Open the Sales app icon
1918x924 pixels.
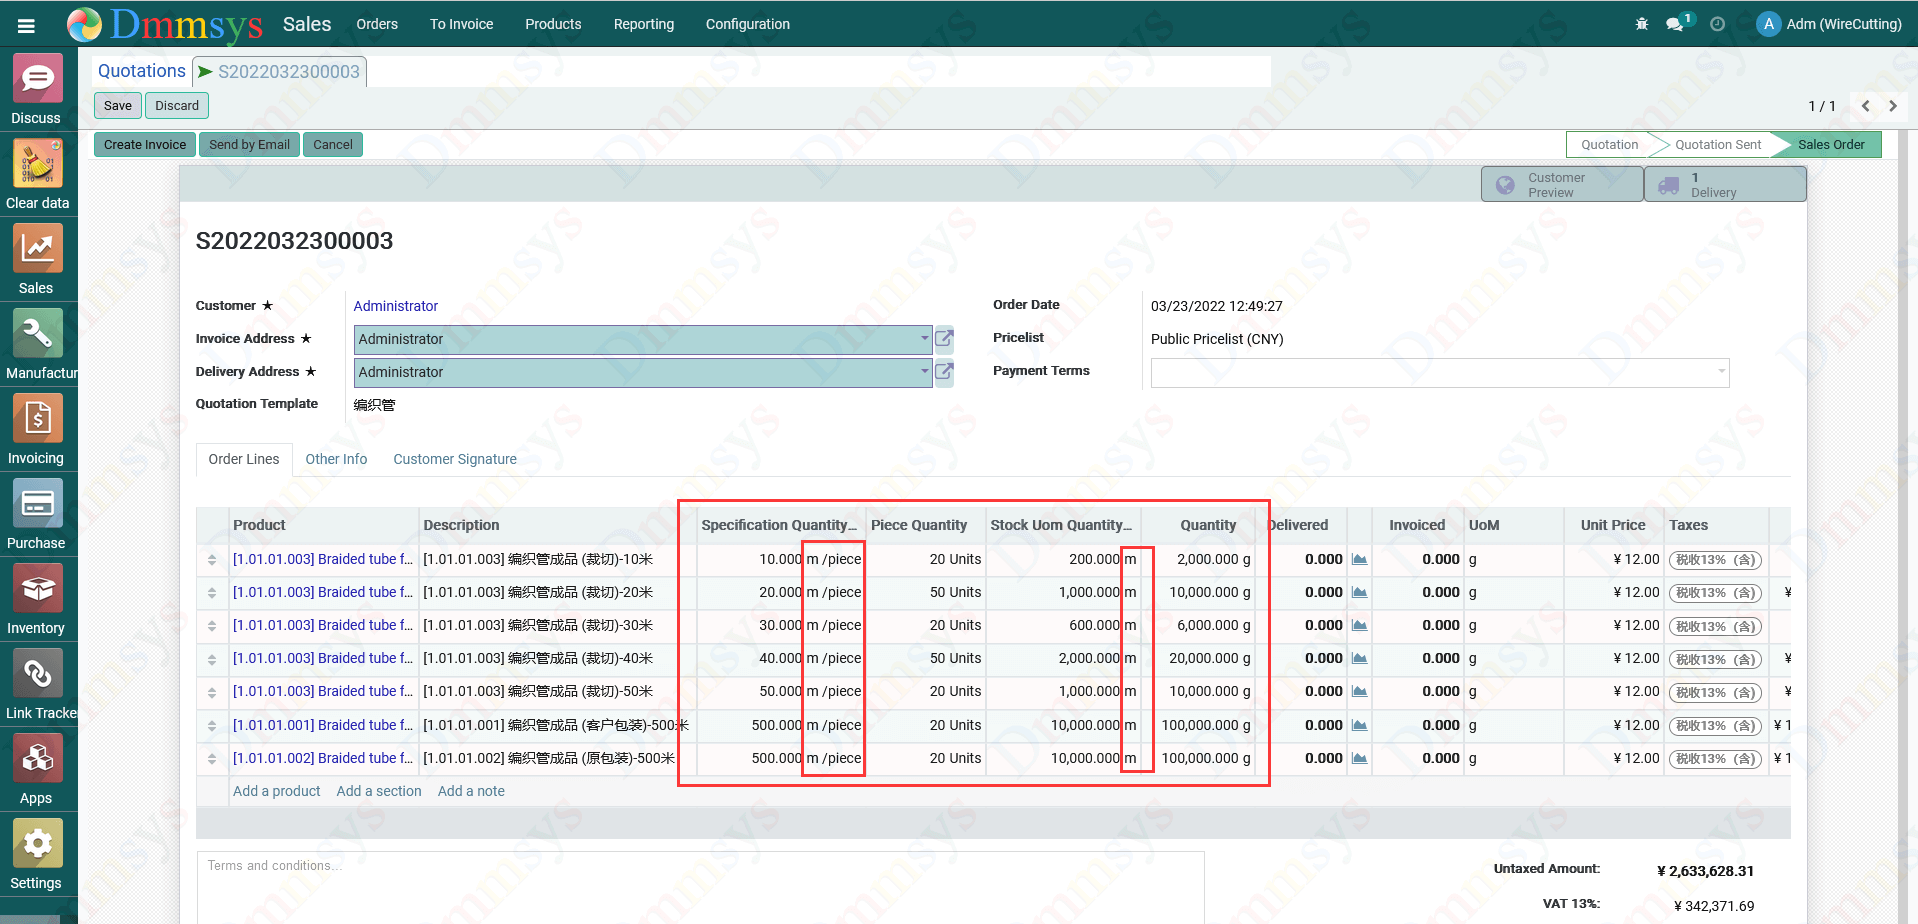(37, 259)
